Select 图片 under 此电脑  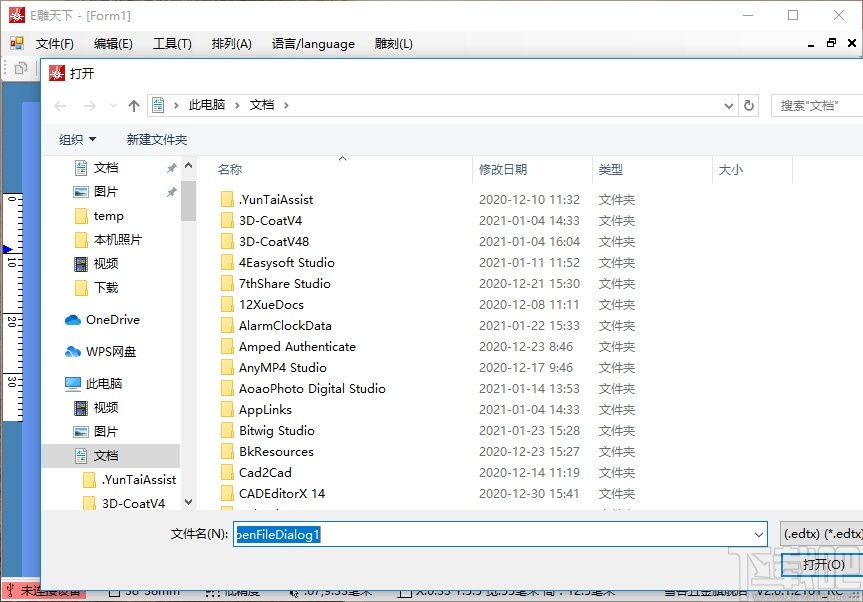point(106,431)
